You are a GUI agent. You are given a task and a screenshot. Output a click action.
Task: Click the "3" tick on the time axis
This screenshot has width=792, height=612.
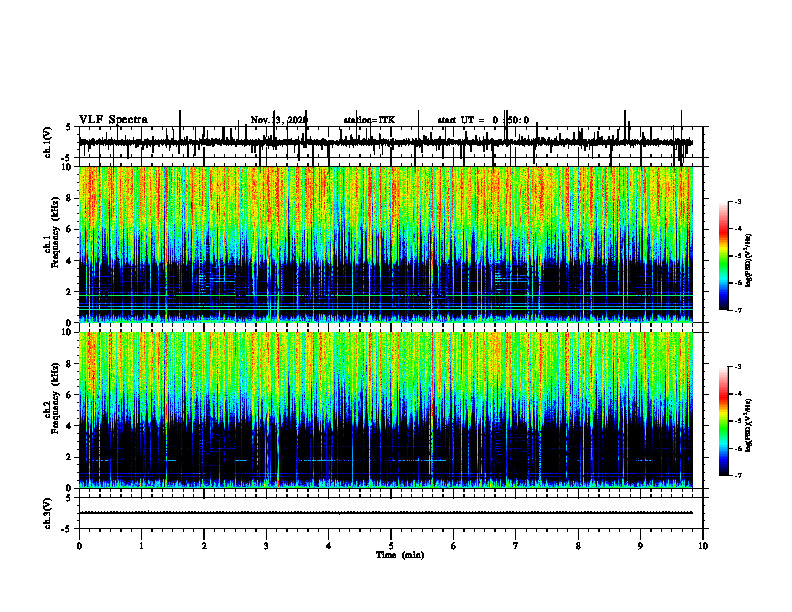[x=266, y=546]
